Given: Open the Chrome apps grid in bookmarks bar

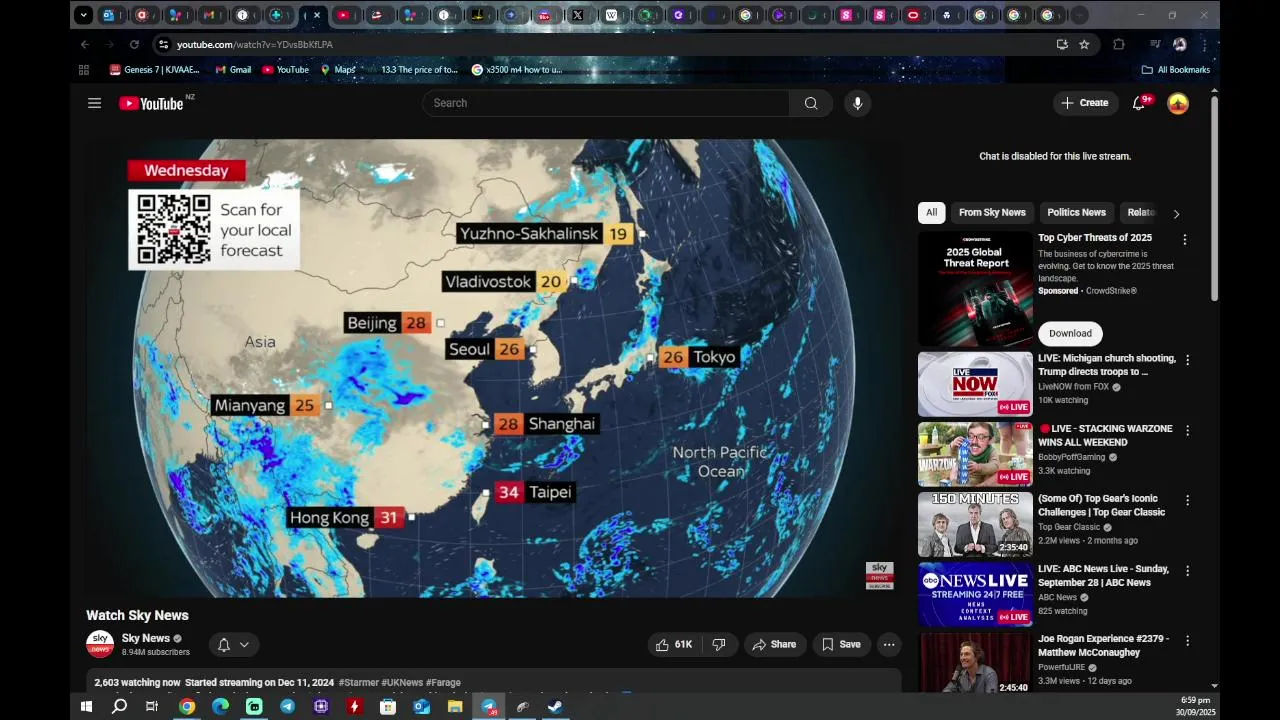Looking at the screenshot, I should (84, 70).
